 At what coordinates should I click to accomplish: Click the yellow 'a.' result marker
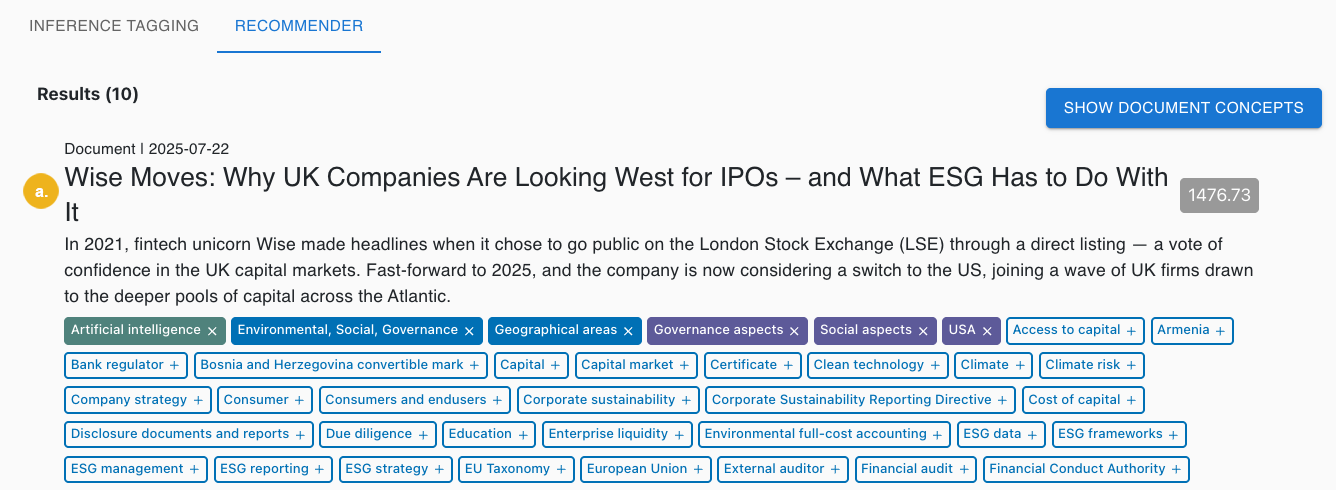41,191
